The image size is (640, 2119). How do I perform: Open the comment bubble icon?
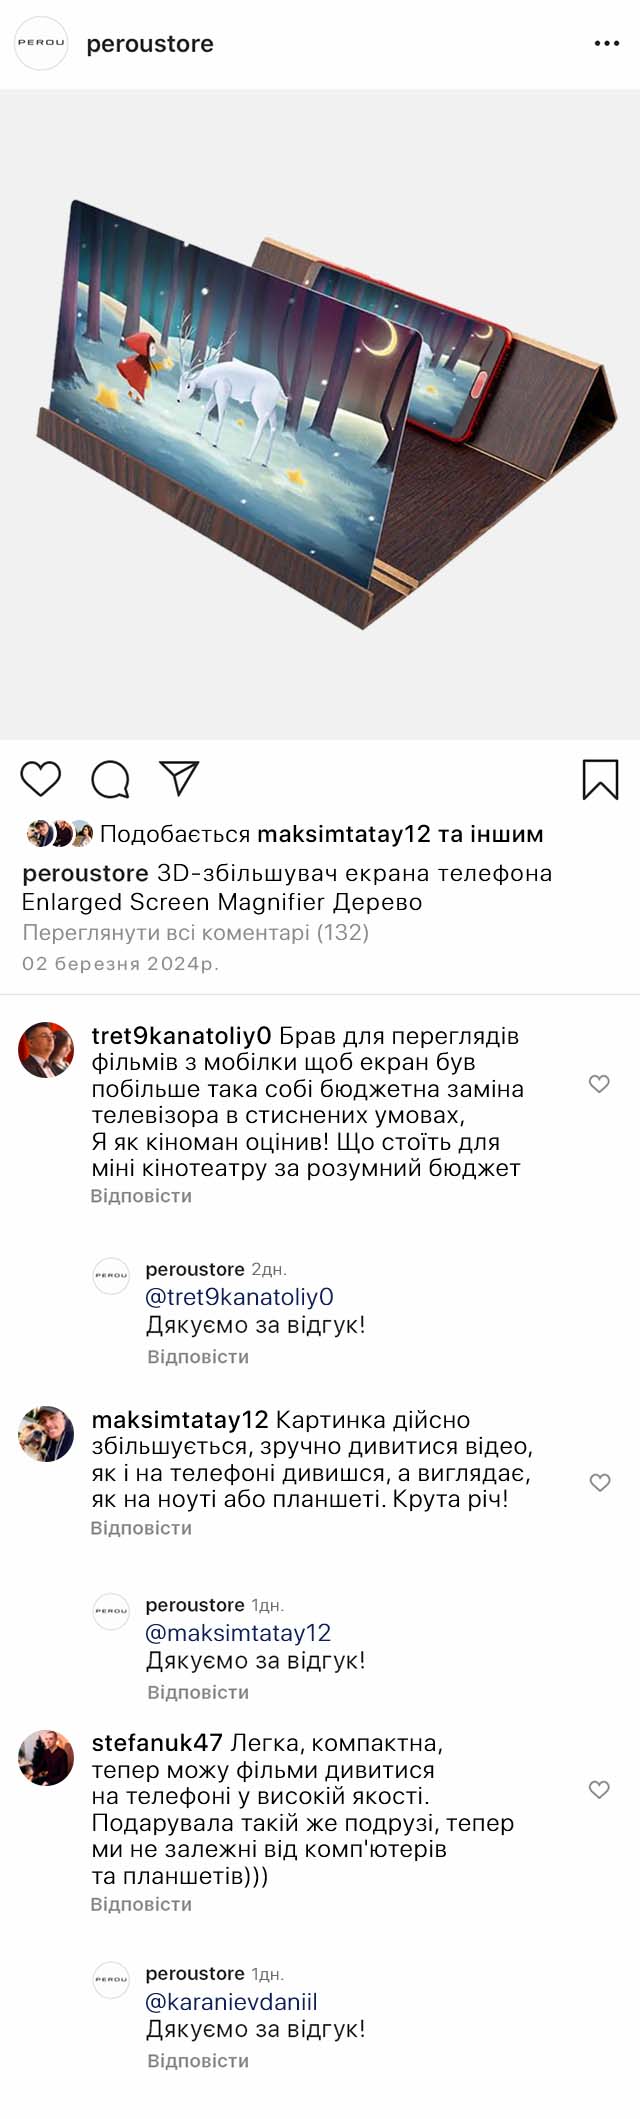pyautogui.click(x=110, y=779)
